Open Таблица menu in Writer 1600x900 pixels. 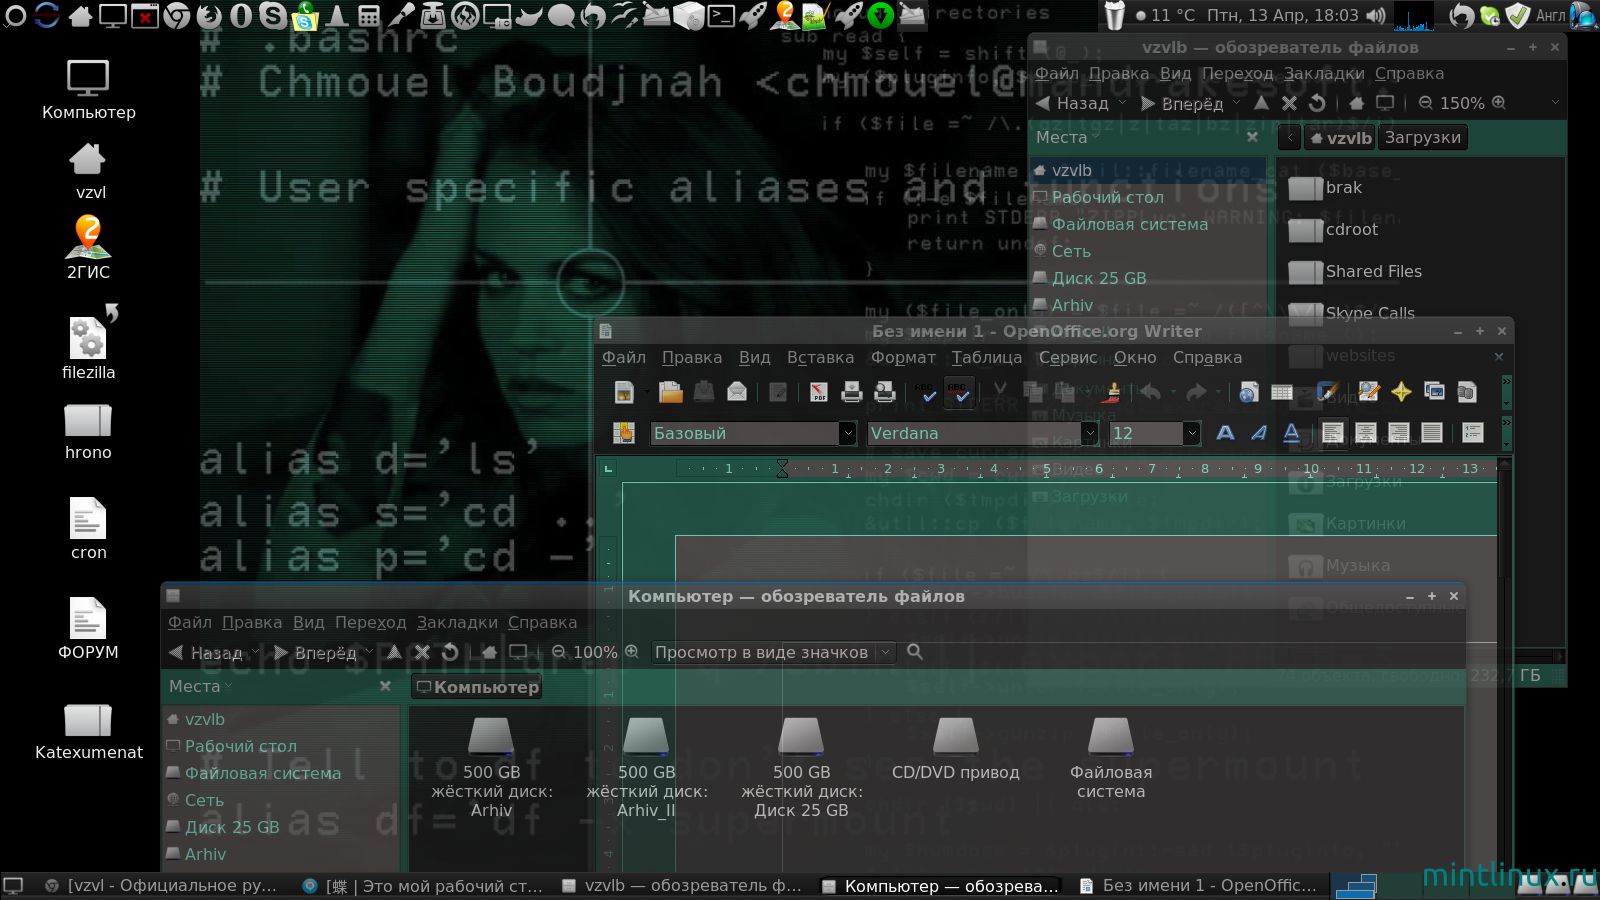[x=986, y=357]
